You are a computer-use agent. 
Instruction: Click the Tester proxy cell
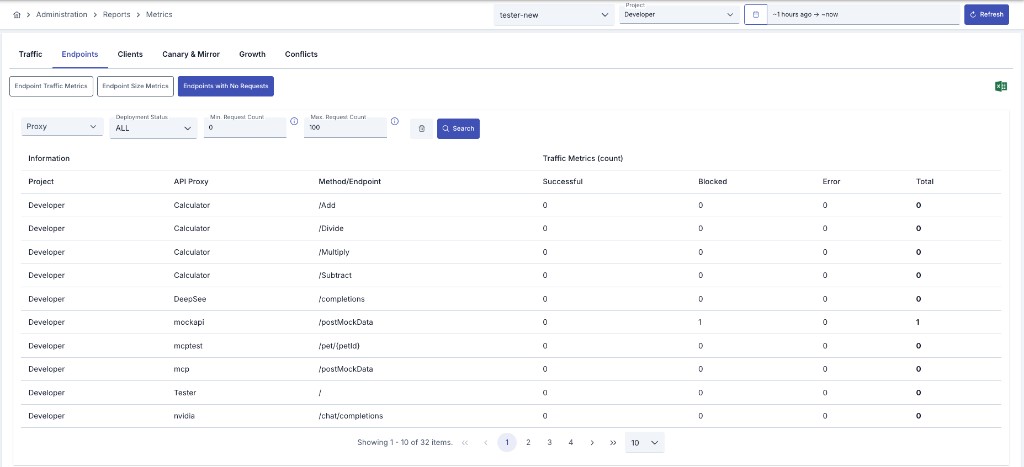[185, 393]
